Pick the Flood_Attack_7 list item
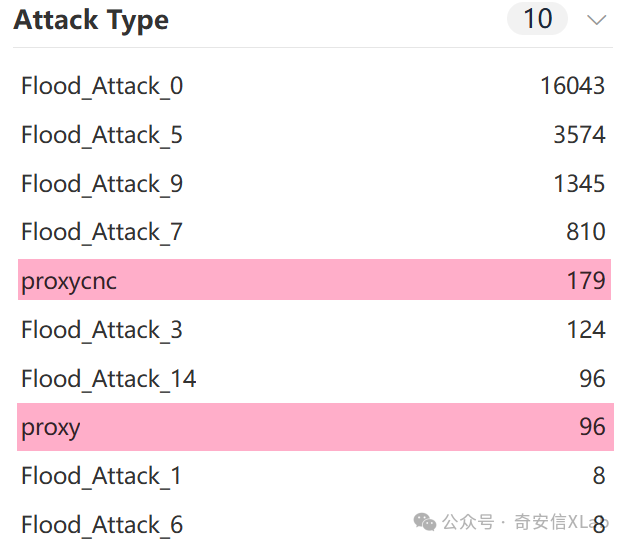The image size is (630, 547). click(x=314, y=232)
